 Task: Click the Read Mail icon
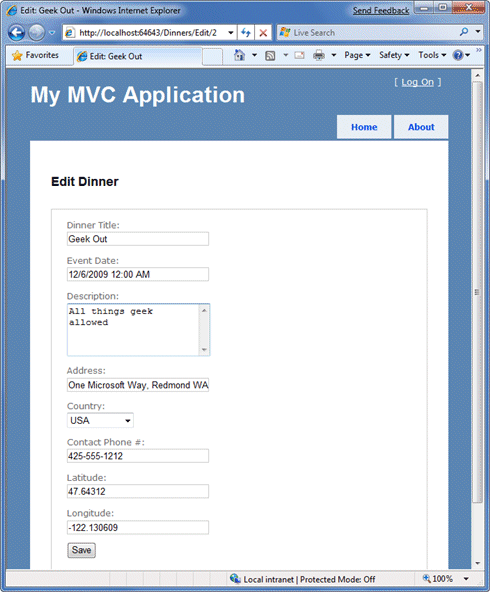(x=299, y=56)
